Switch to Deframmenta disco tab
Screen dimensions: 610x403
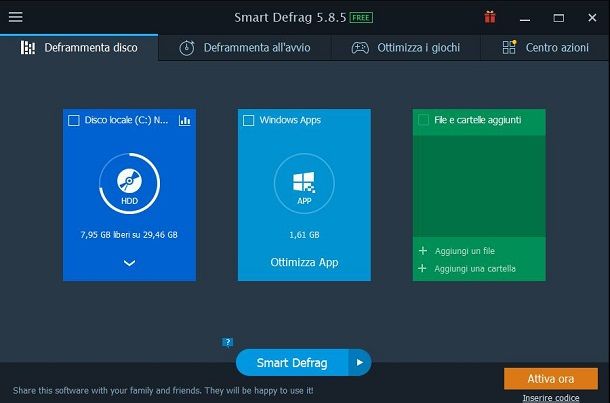coord(79,47)
